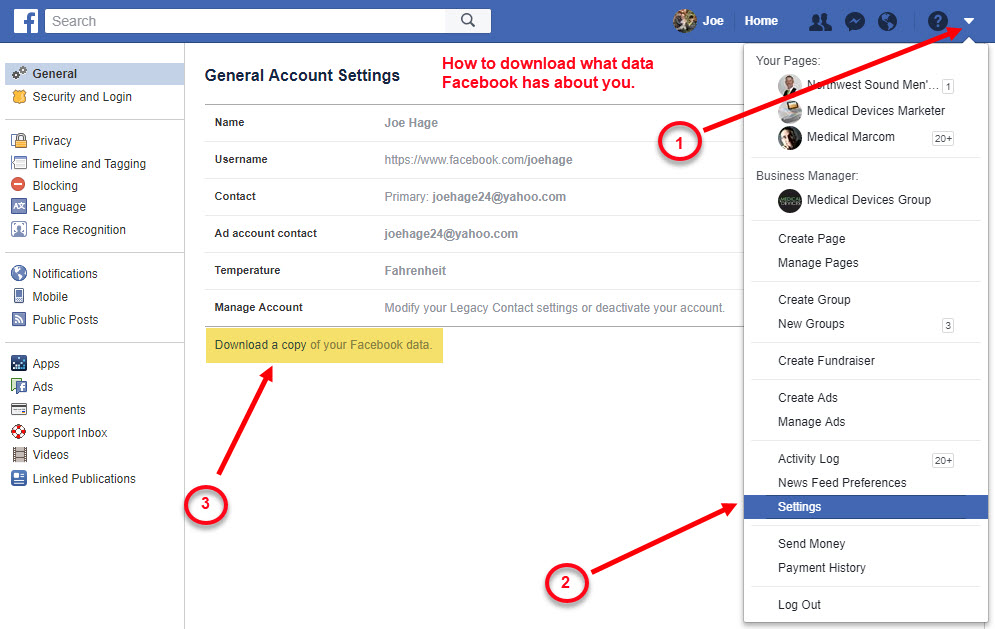The width and height of the screenshot is (995, 629).
Task: Toggle the account dropdown arrow
Action: [x=968, y=21]
